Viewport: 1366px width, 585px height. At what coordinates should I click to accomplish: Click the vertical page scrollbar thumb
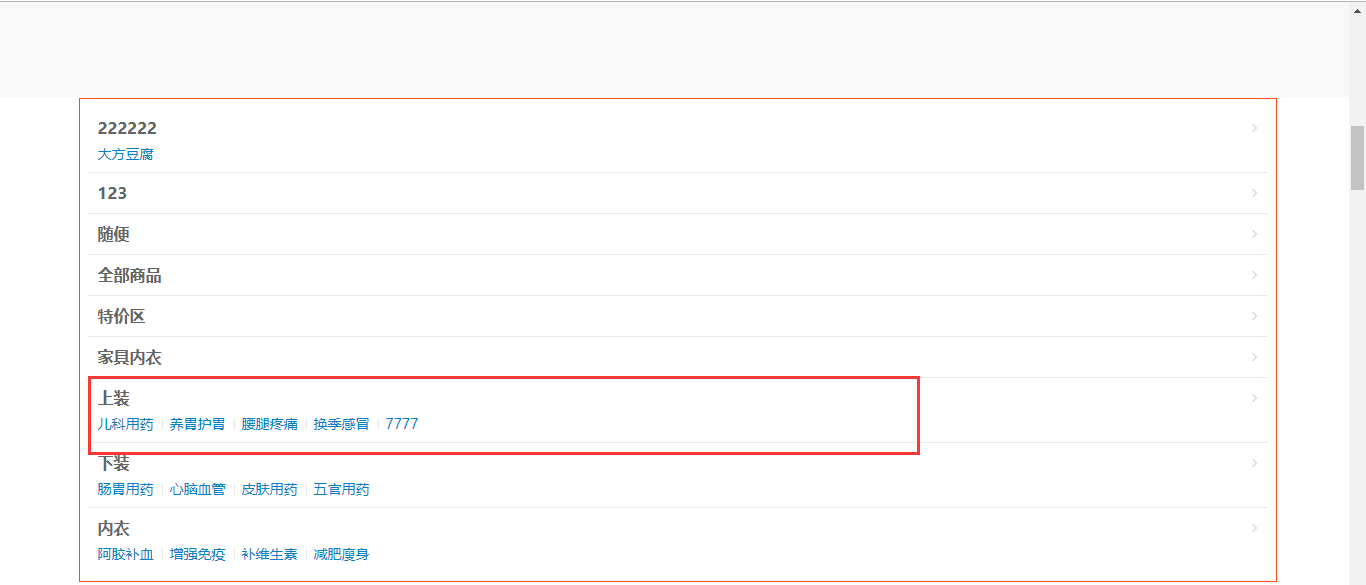click(1357, 157)
